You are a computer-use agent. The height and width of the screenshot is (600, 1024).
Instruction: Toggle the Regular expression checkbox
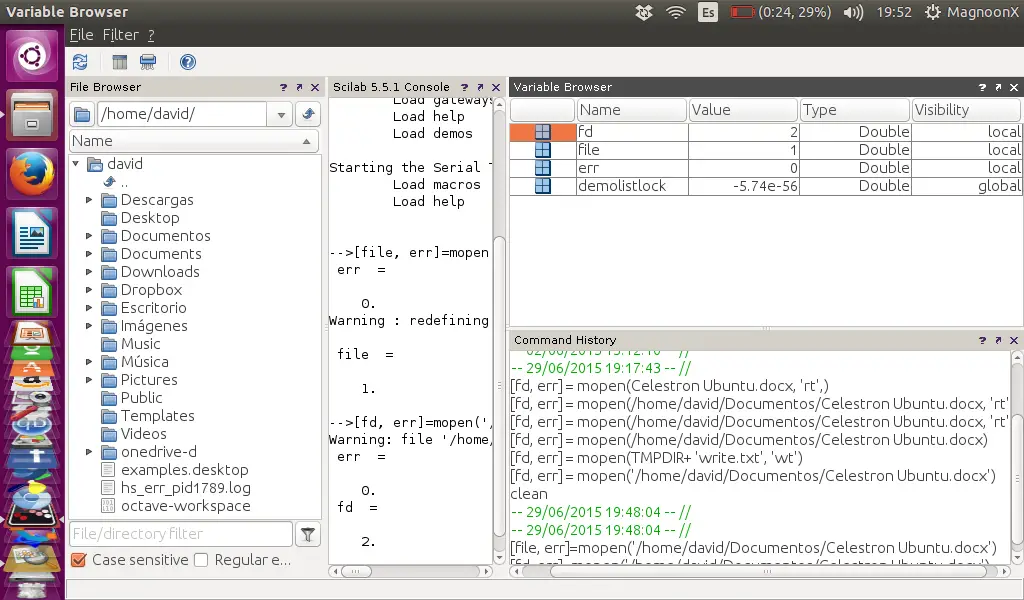tap(201, 560)
